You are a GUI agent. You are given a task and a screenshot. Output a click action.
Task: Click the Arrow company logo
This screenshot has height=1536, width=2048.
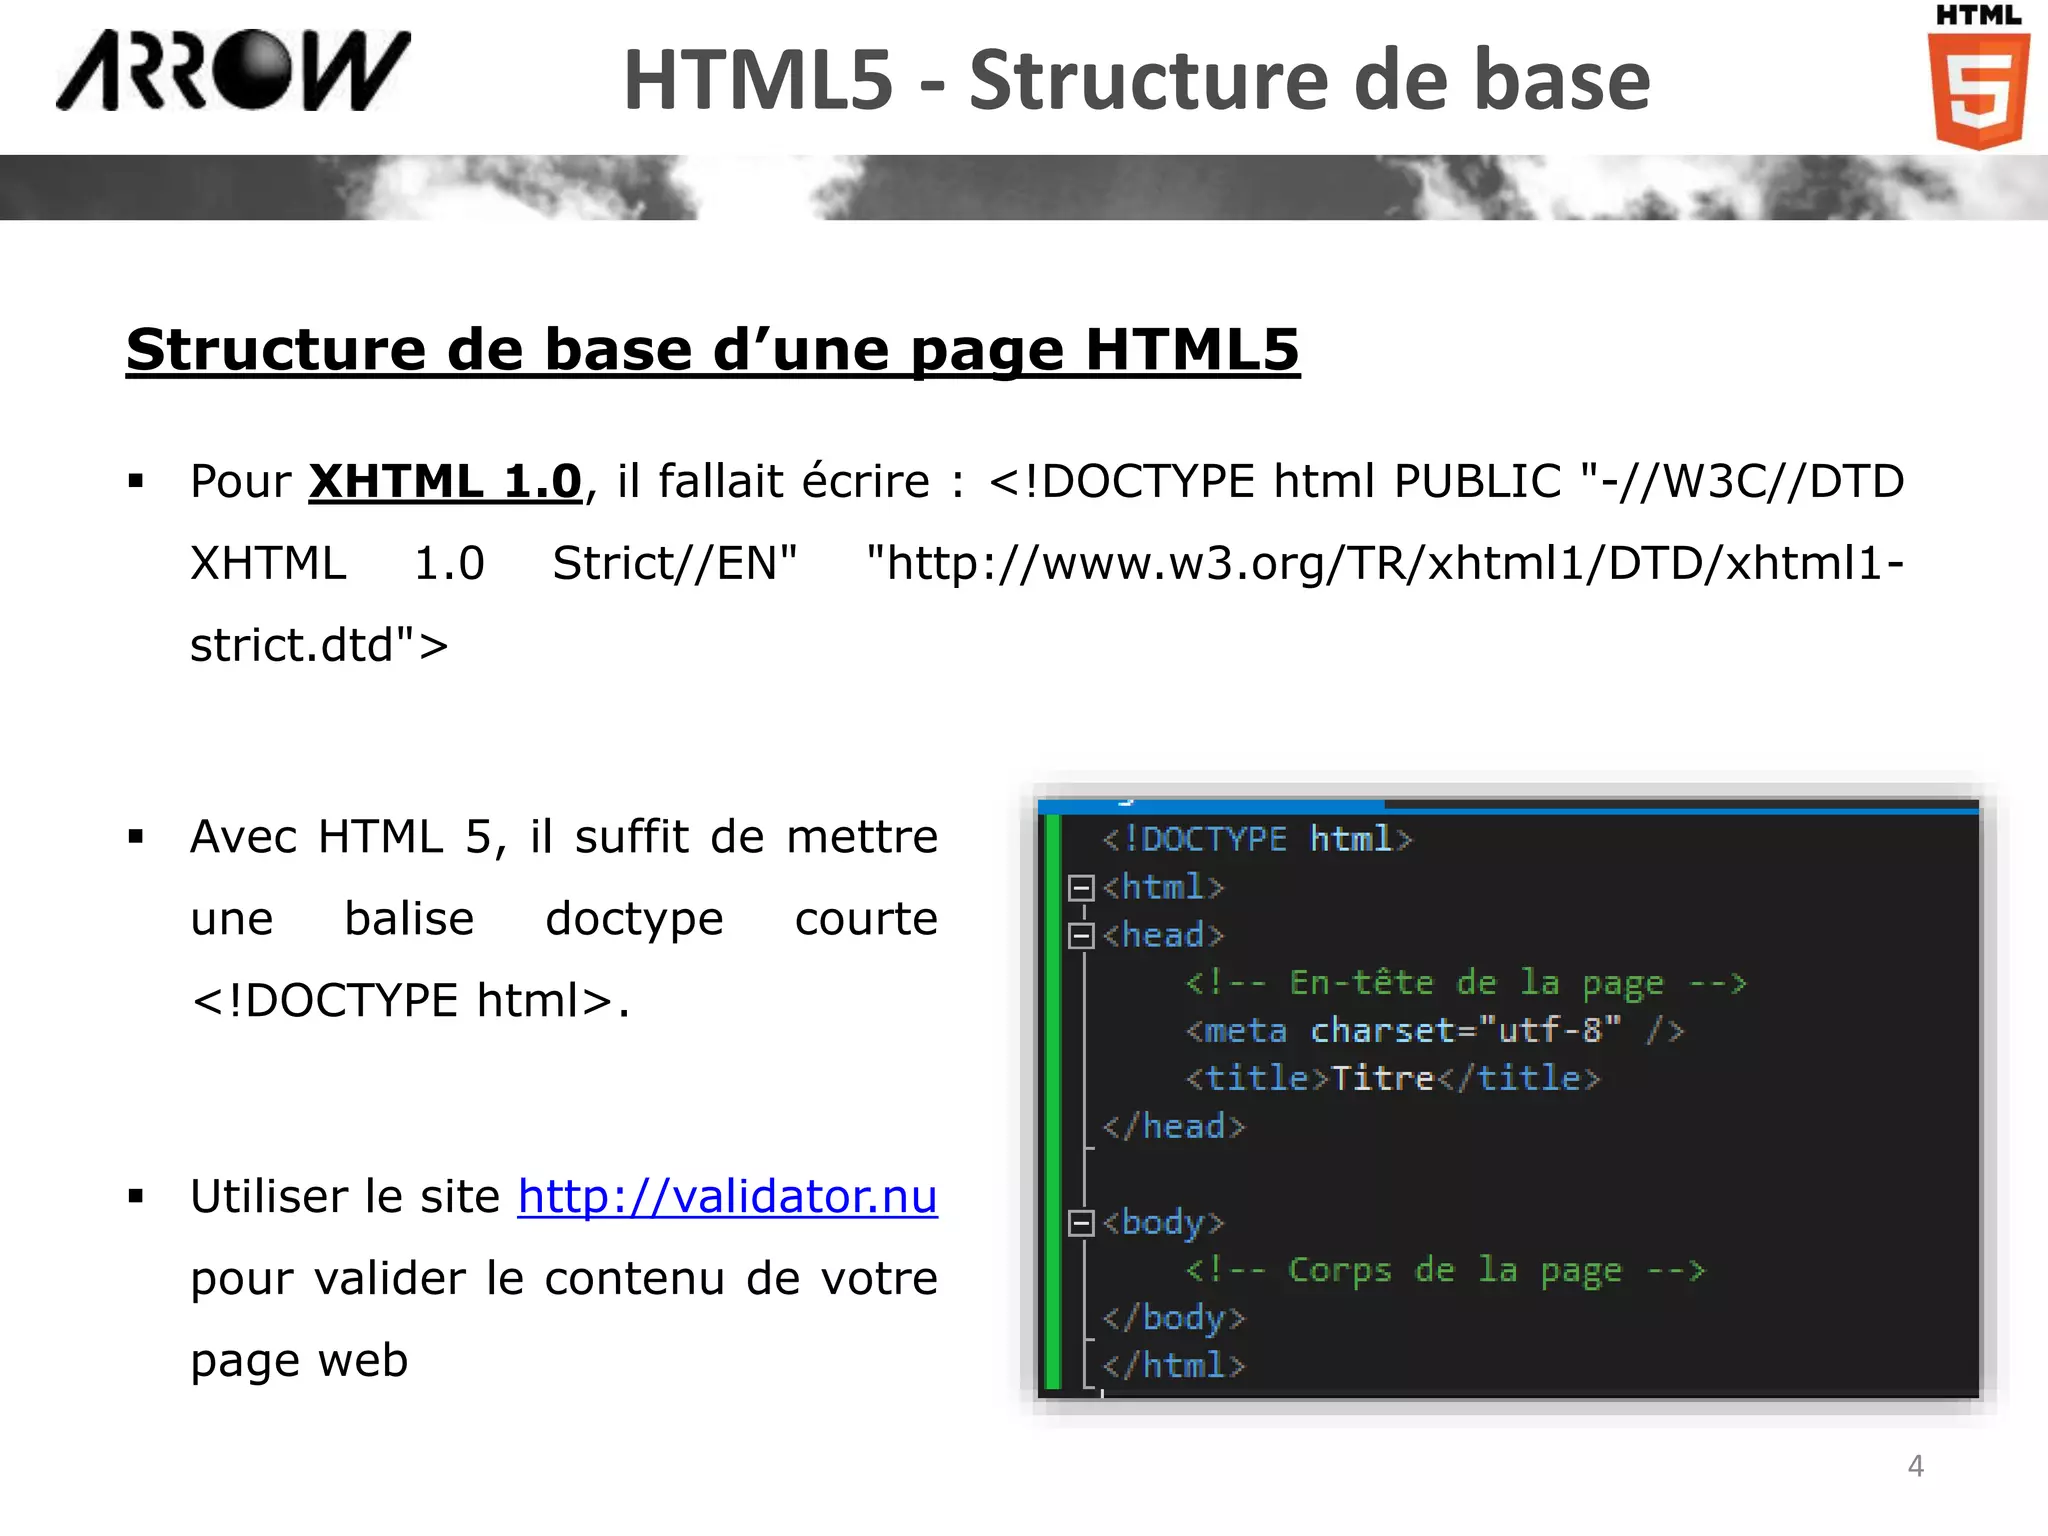pos(233,70)
